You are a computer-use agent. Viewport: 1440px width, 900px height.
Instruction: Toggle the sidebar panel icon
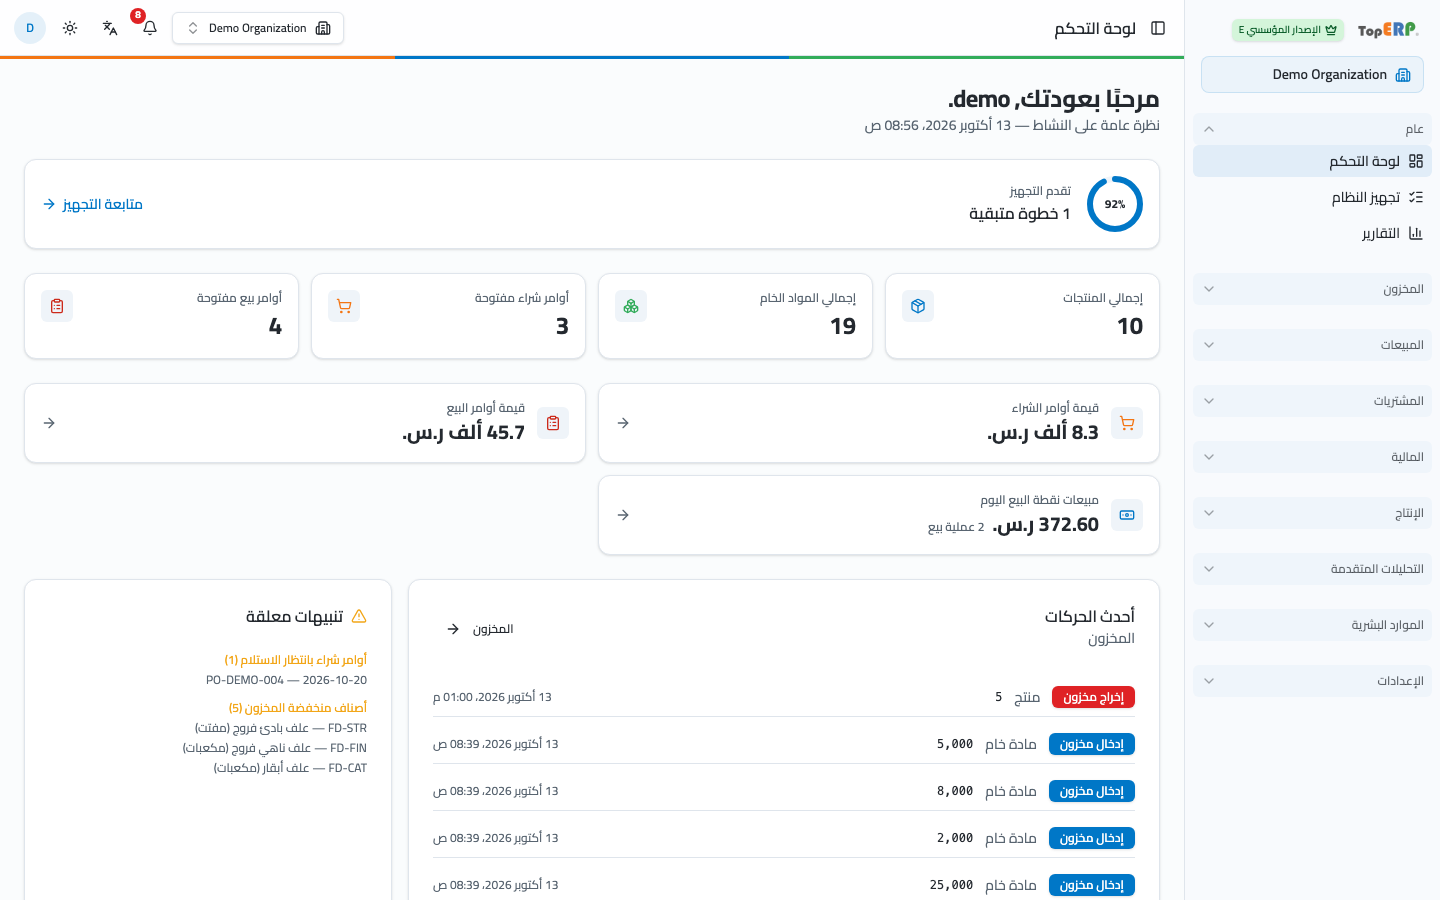pos(1158,28)
